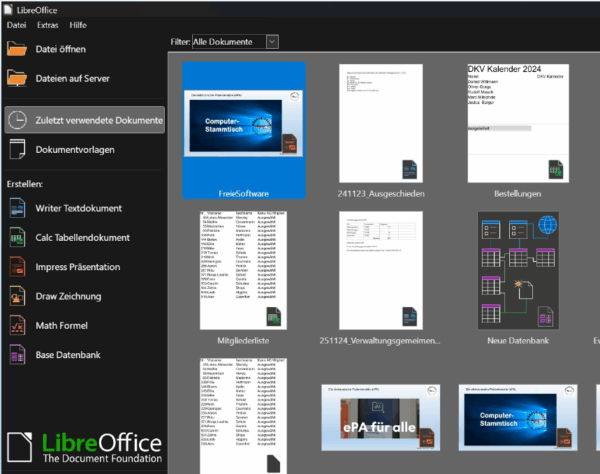Open the Extras menu
Screen dimensions: 600x474
pos(47,24)
